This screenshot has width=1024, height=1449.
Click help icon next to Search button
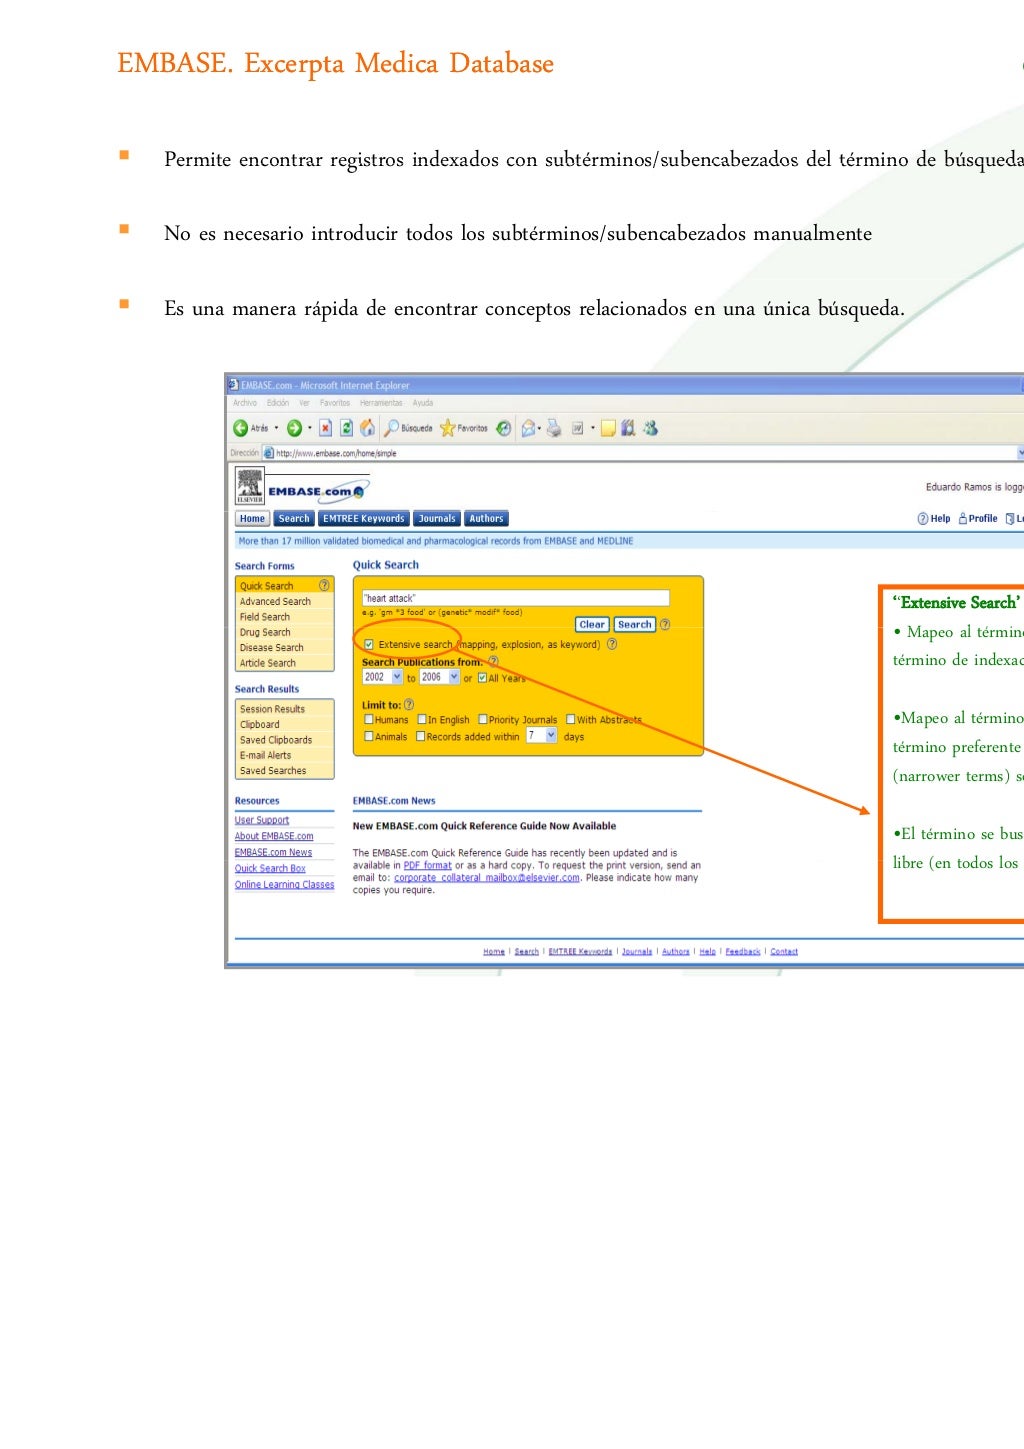pyautogui.click(x=665, y=624)
